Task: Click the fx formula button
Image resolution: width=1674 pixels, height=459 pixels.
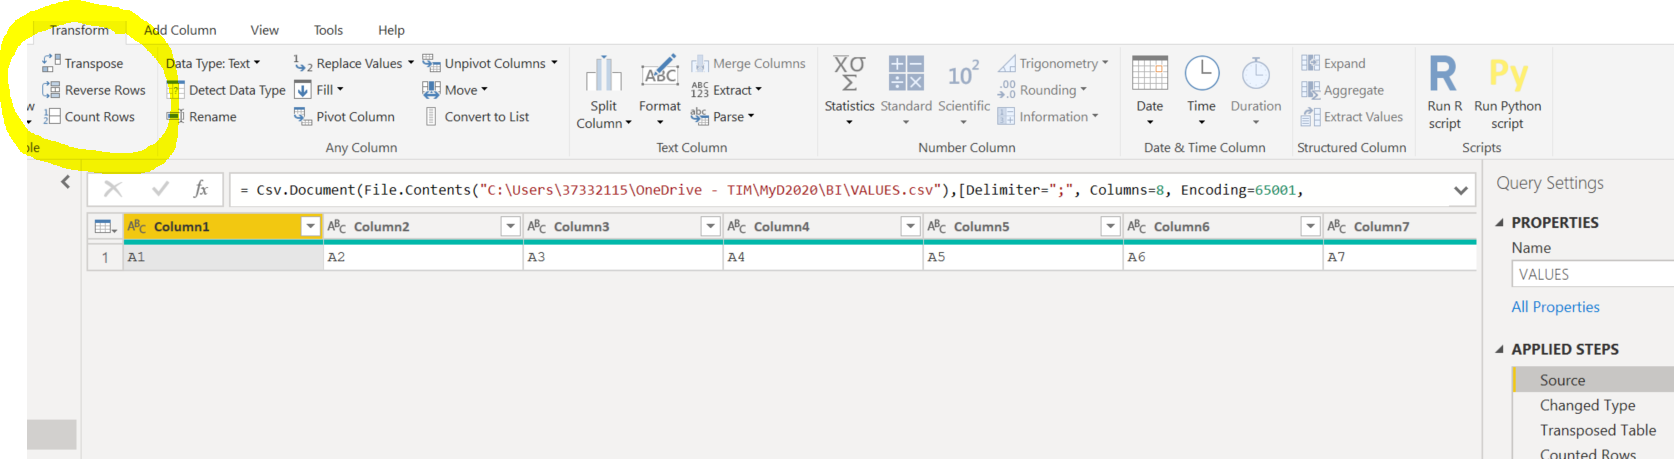Action: click(201, 189)
